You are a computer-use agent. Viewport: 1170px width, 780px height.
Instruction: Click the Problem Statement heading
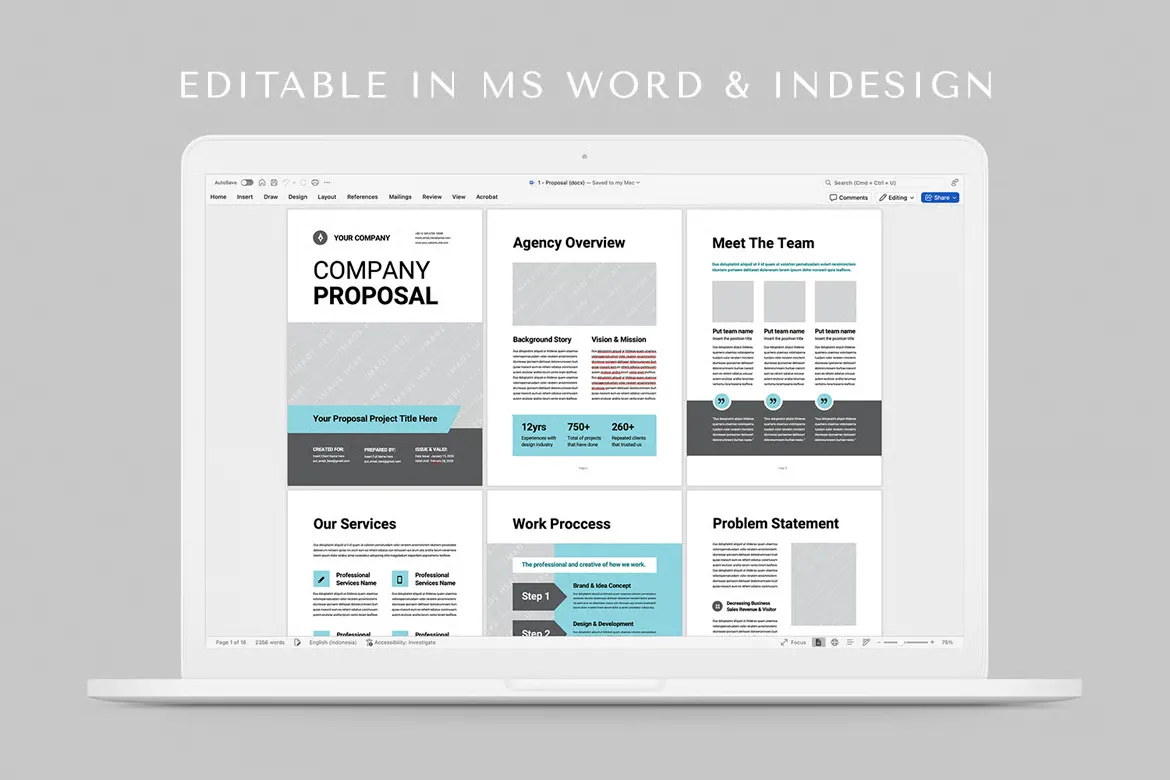pos(775,524)
